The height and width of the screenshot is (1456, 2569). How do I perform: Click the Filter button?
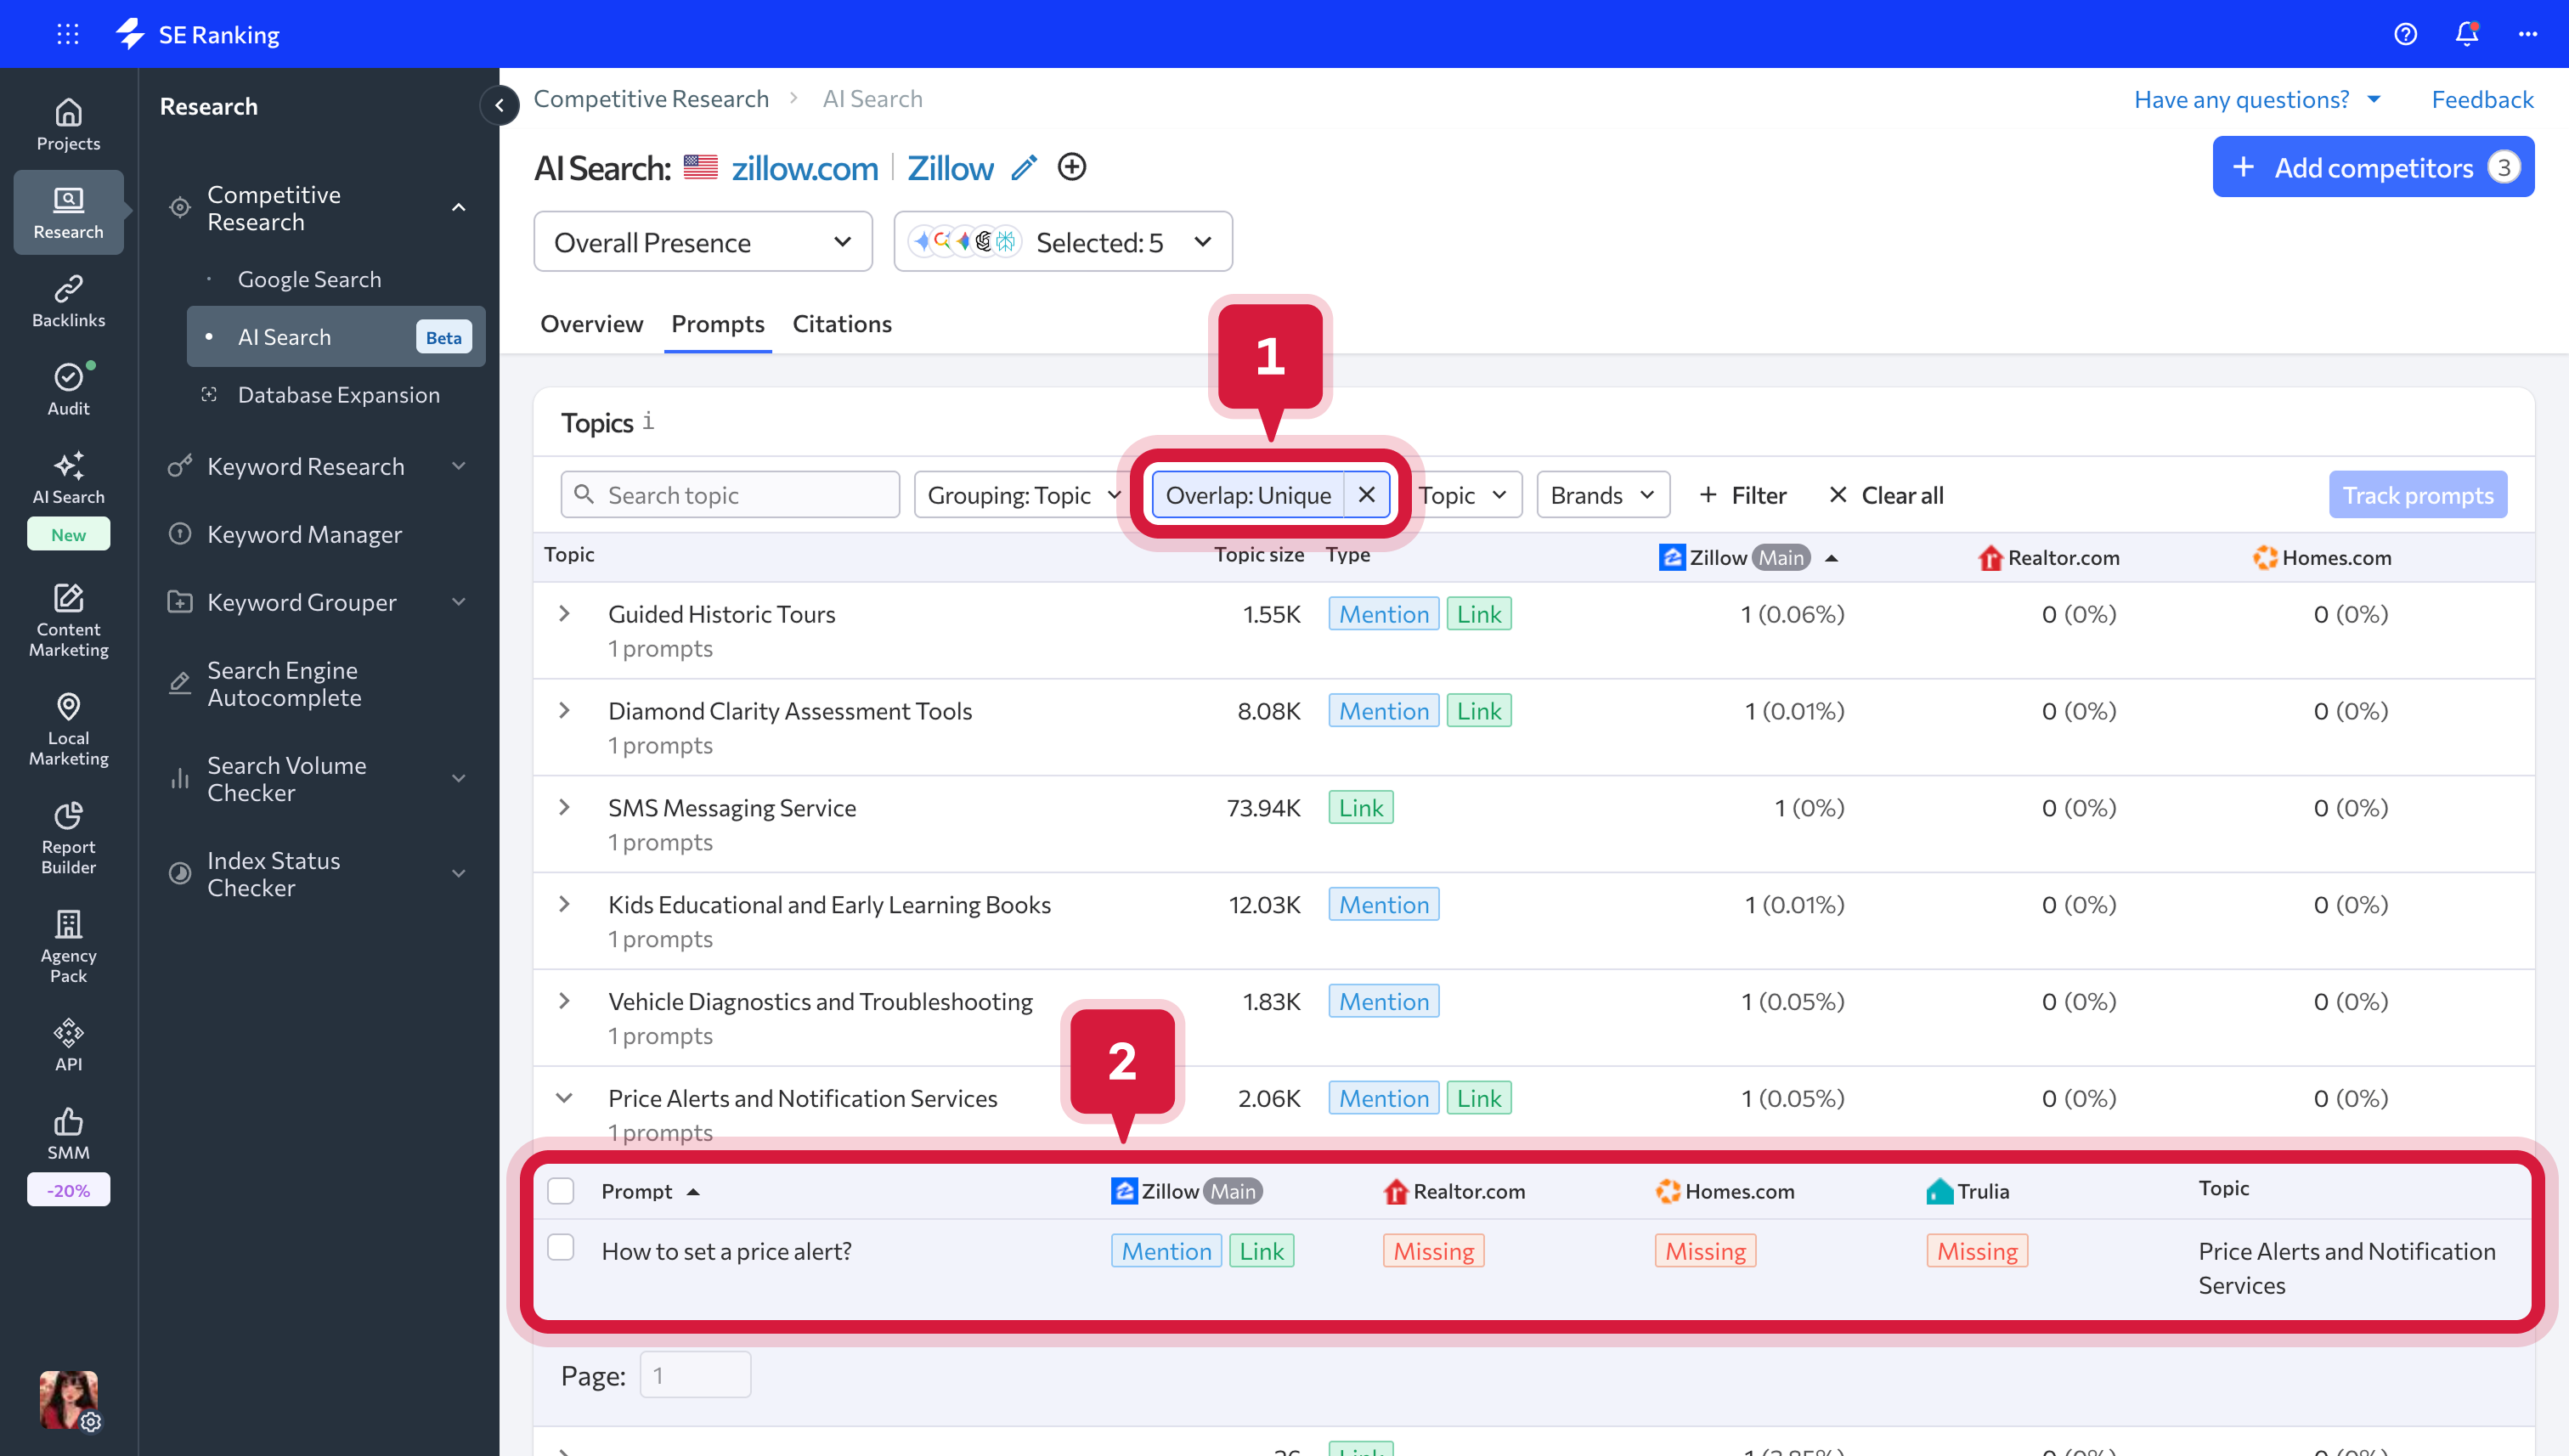pyautogui.click(x=1742, y=495)
